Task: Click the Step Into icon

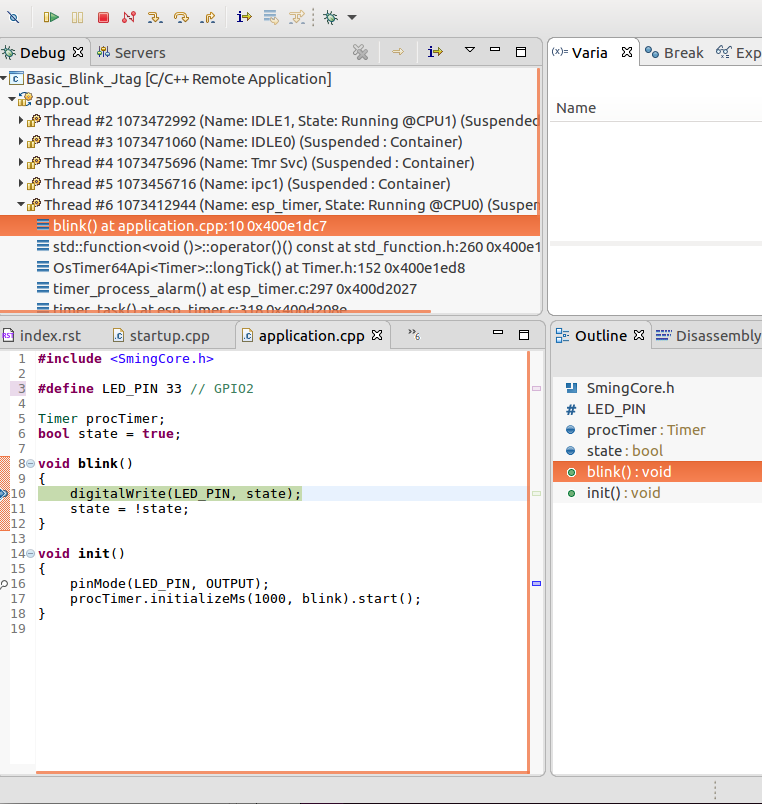Action: pos(155,17)
